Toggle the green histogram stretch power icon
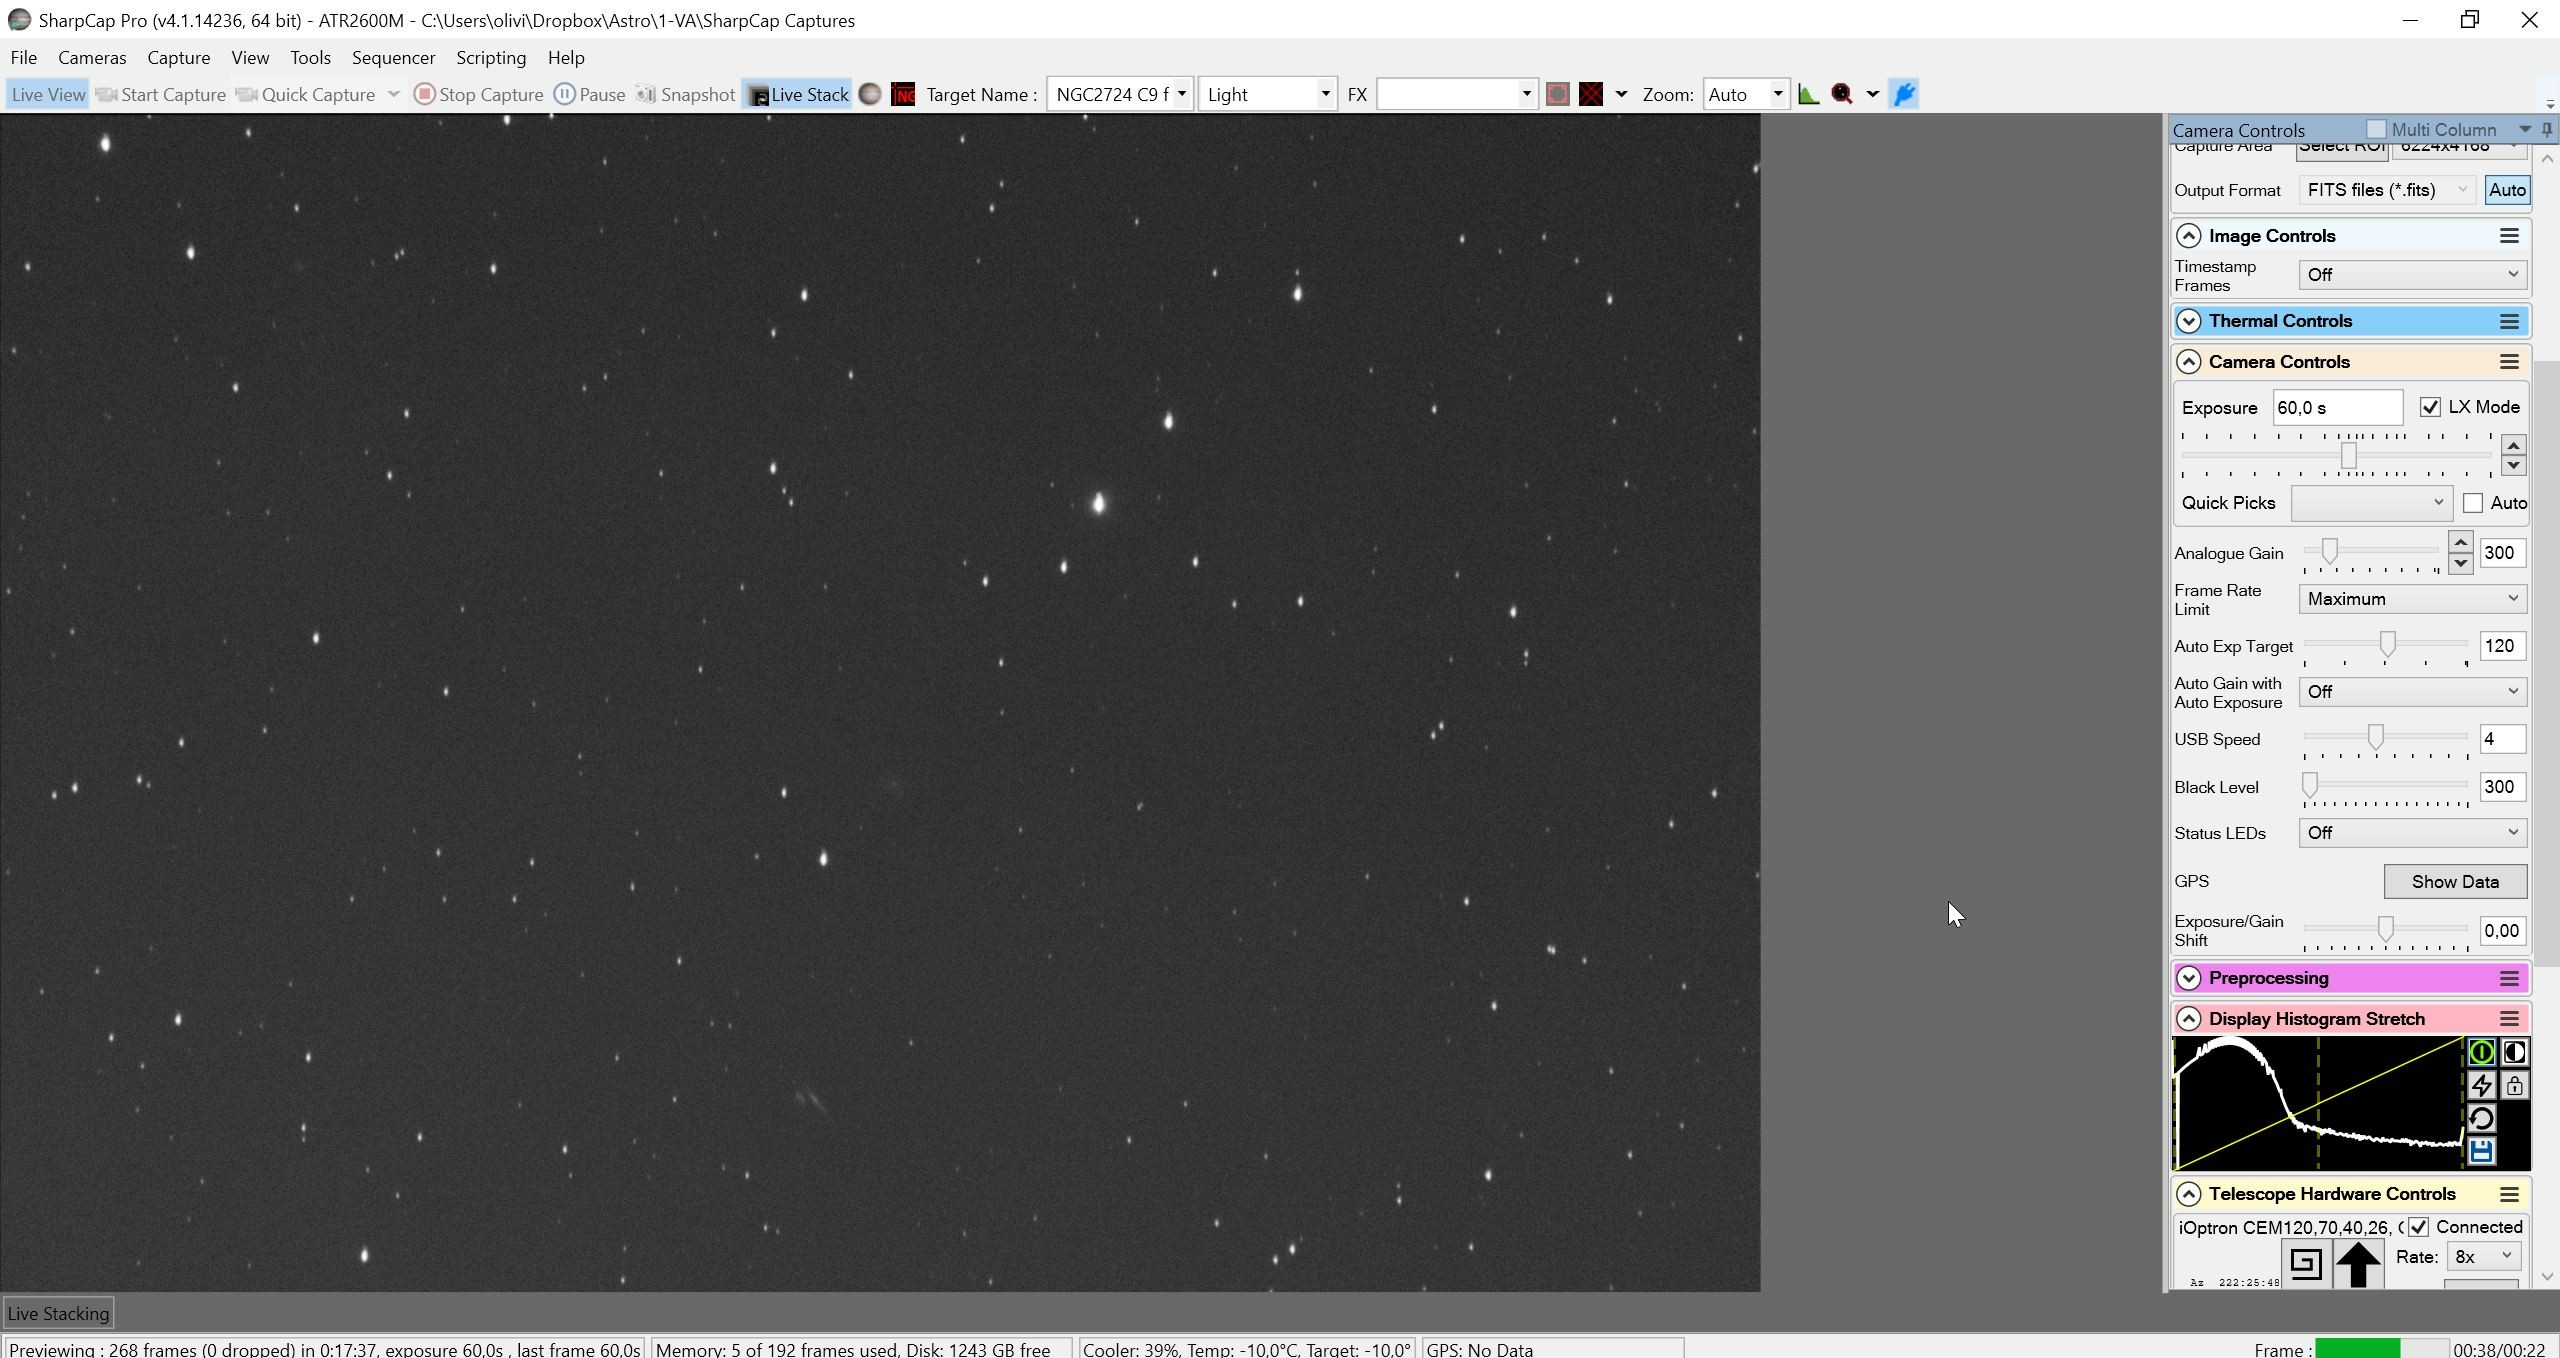Image resolution: width=2560 pixels, height=1358 pixels. tap(2481, 1053)
